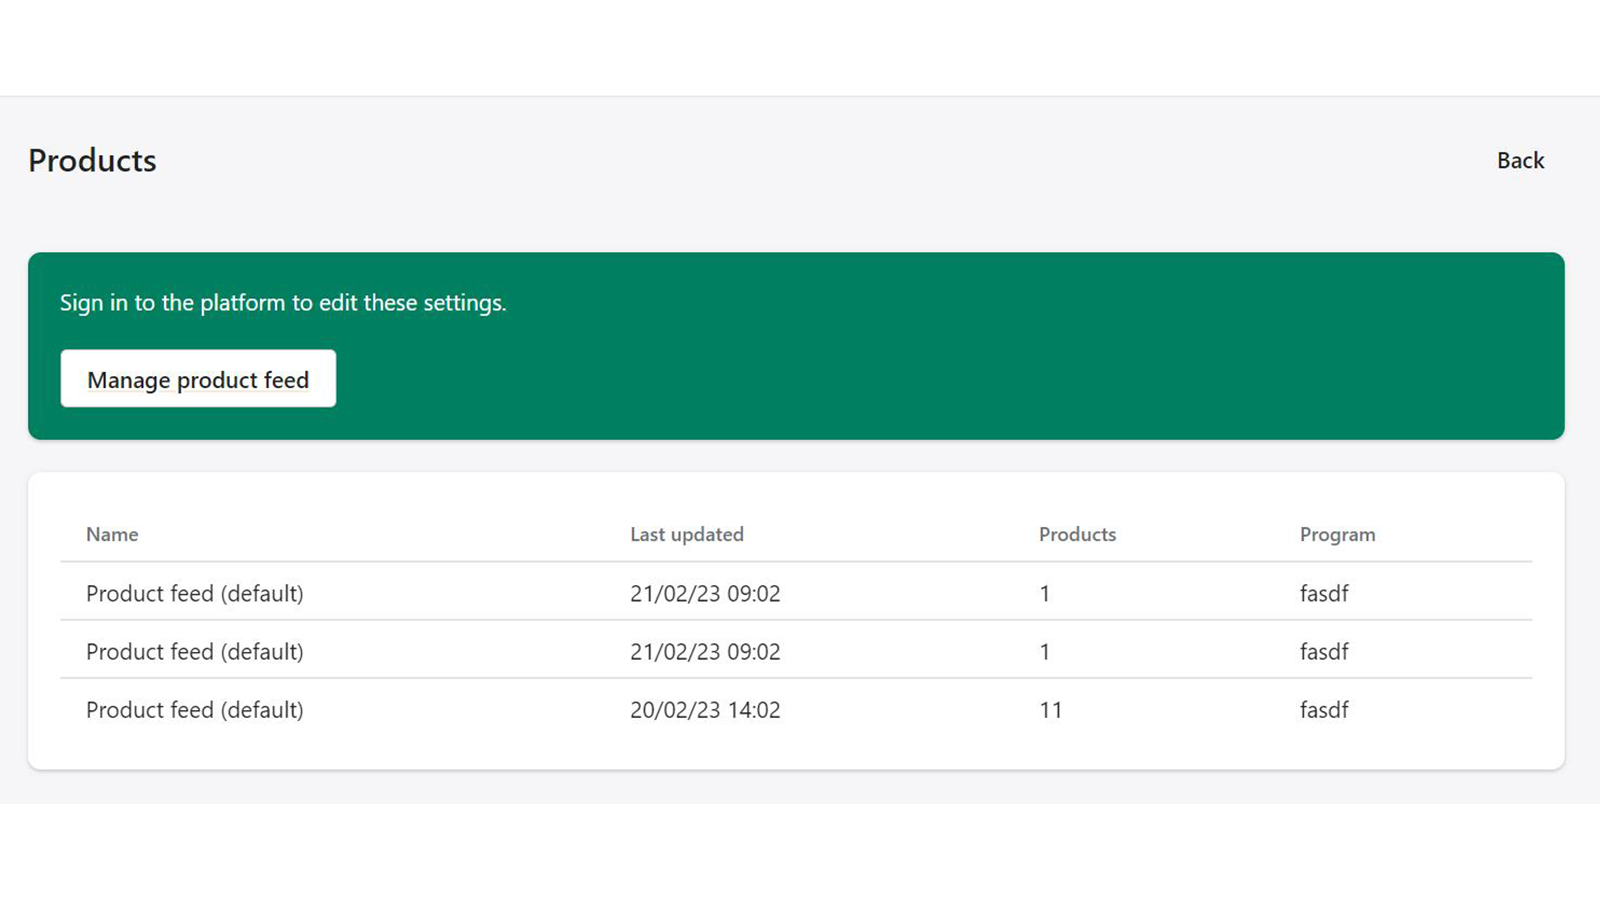Sort the table by Last updated column
The width and height of the screenshot is (1600, 900).
(687, 534)
